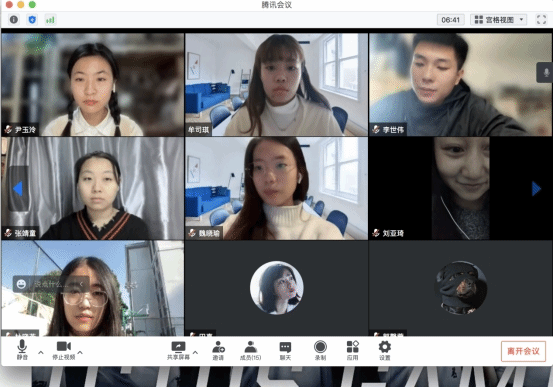Open the chat (聊天) icon
This screenshot has height=387, width=553.
tap(285, 351)
